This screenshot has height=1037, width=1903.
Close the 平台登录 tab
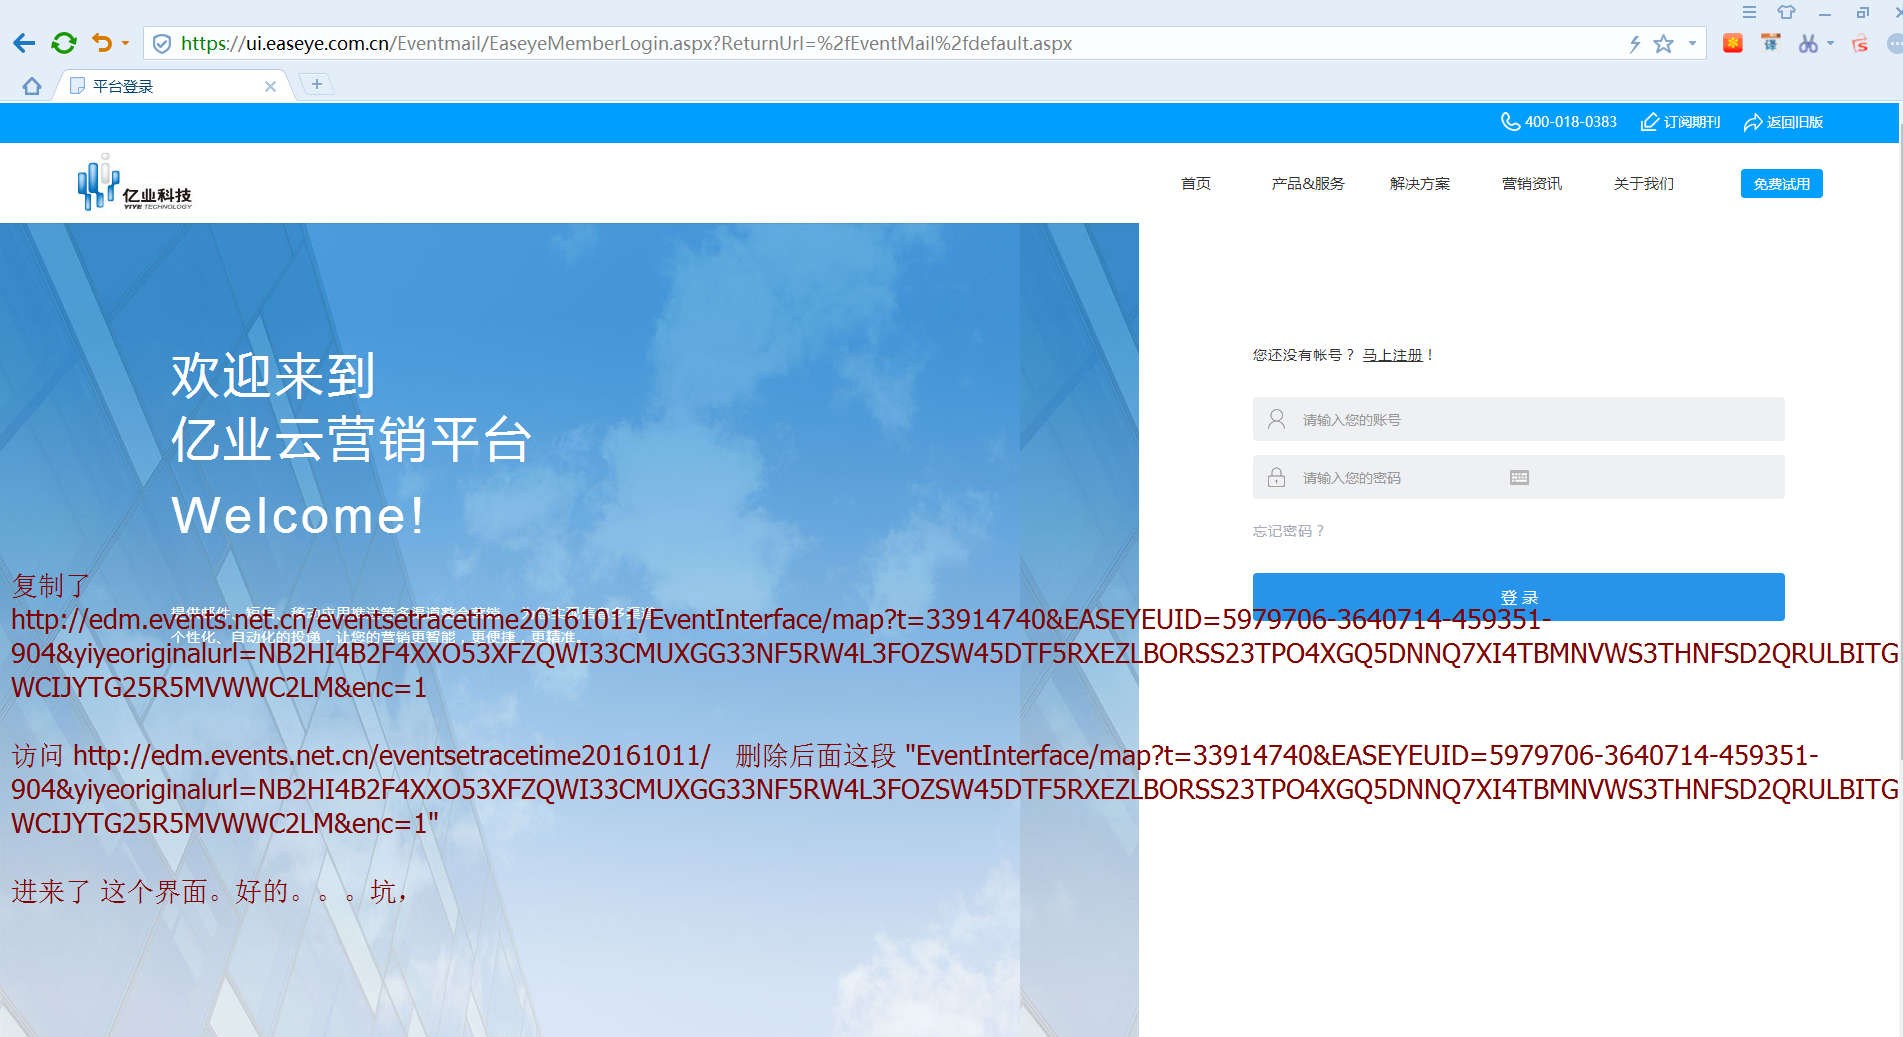click(x=270, y=86)
